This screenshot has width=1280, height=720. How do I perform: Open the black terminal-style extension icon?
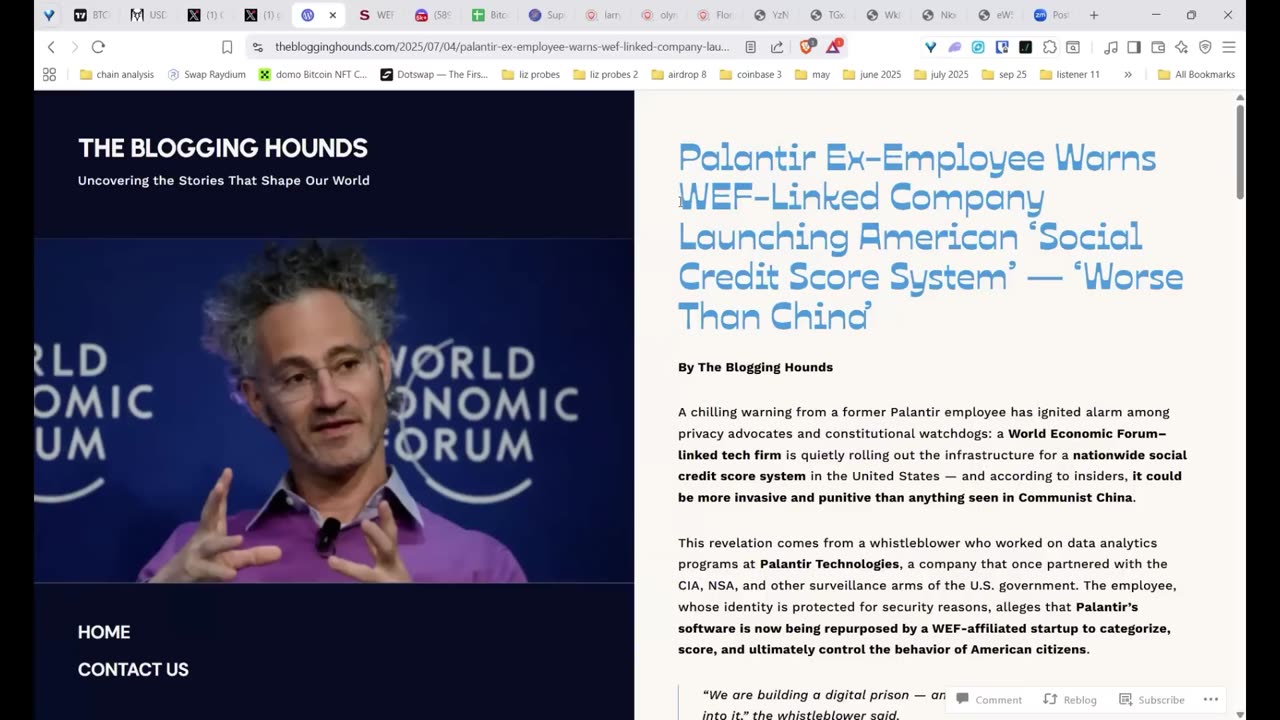[x=1025, y=47]
